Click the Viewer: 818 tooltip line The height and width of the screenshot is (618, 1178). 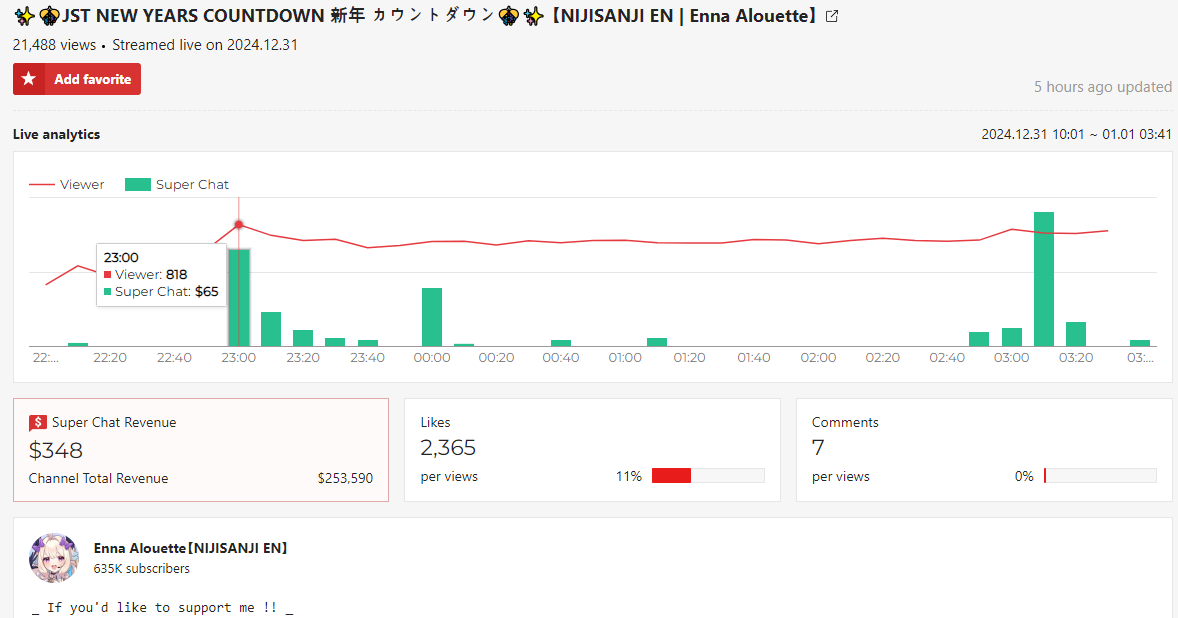(x=146, y=275)
